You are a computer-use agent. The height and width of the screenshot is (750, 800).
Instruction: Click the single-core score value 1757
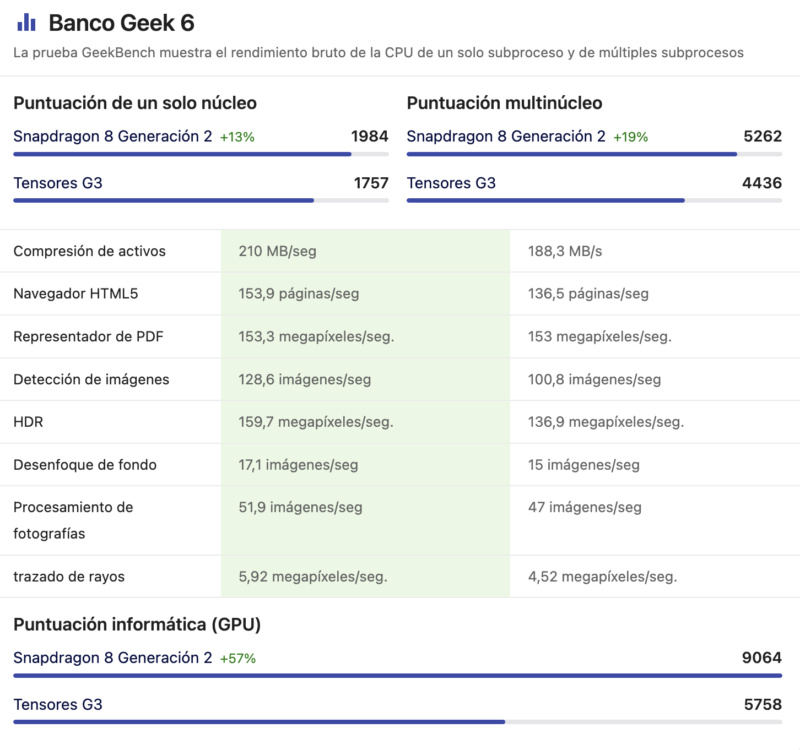tap(371, 183)
